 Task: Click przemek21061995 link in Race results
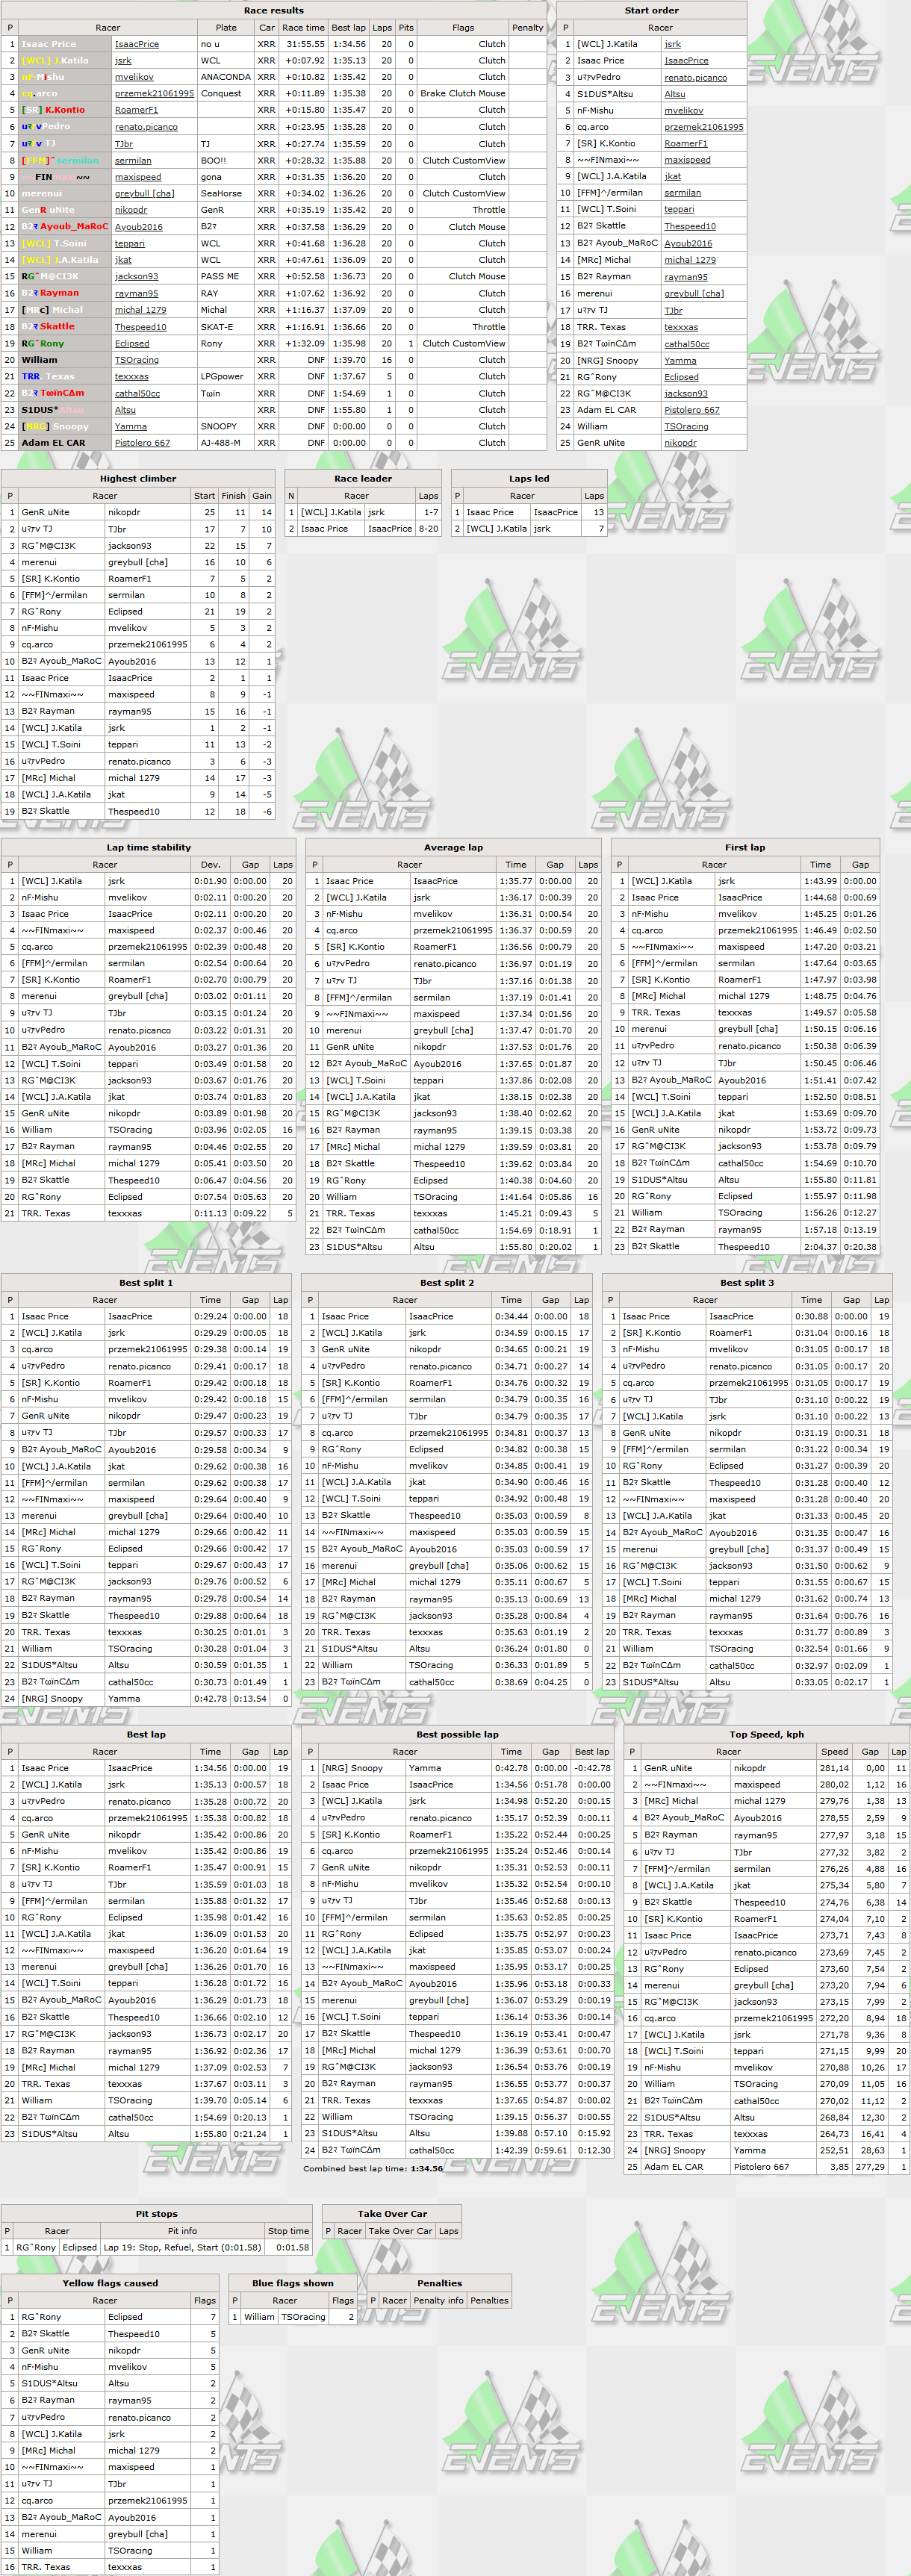(x=154, y=94)
